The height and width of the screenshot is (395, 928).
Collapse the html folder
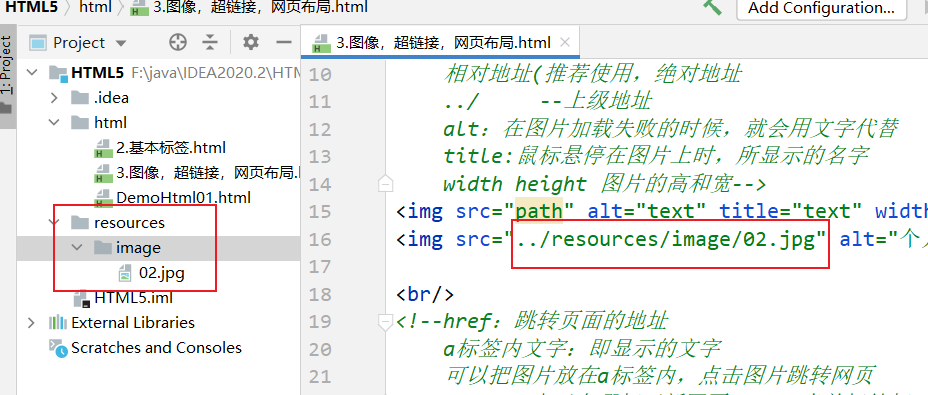[x=54, y=123]
